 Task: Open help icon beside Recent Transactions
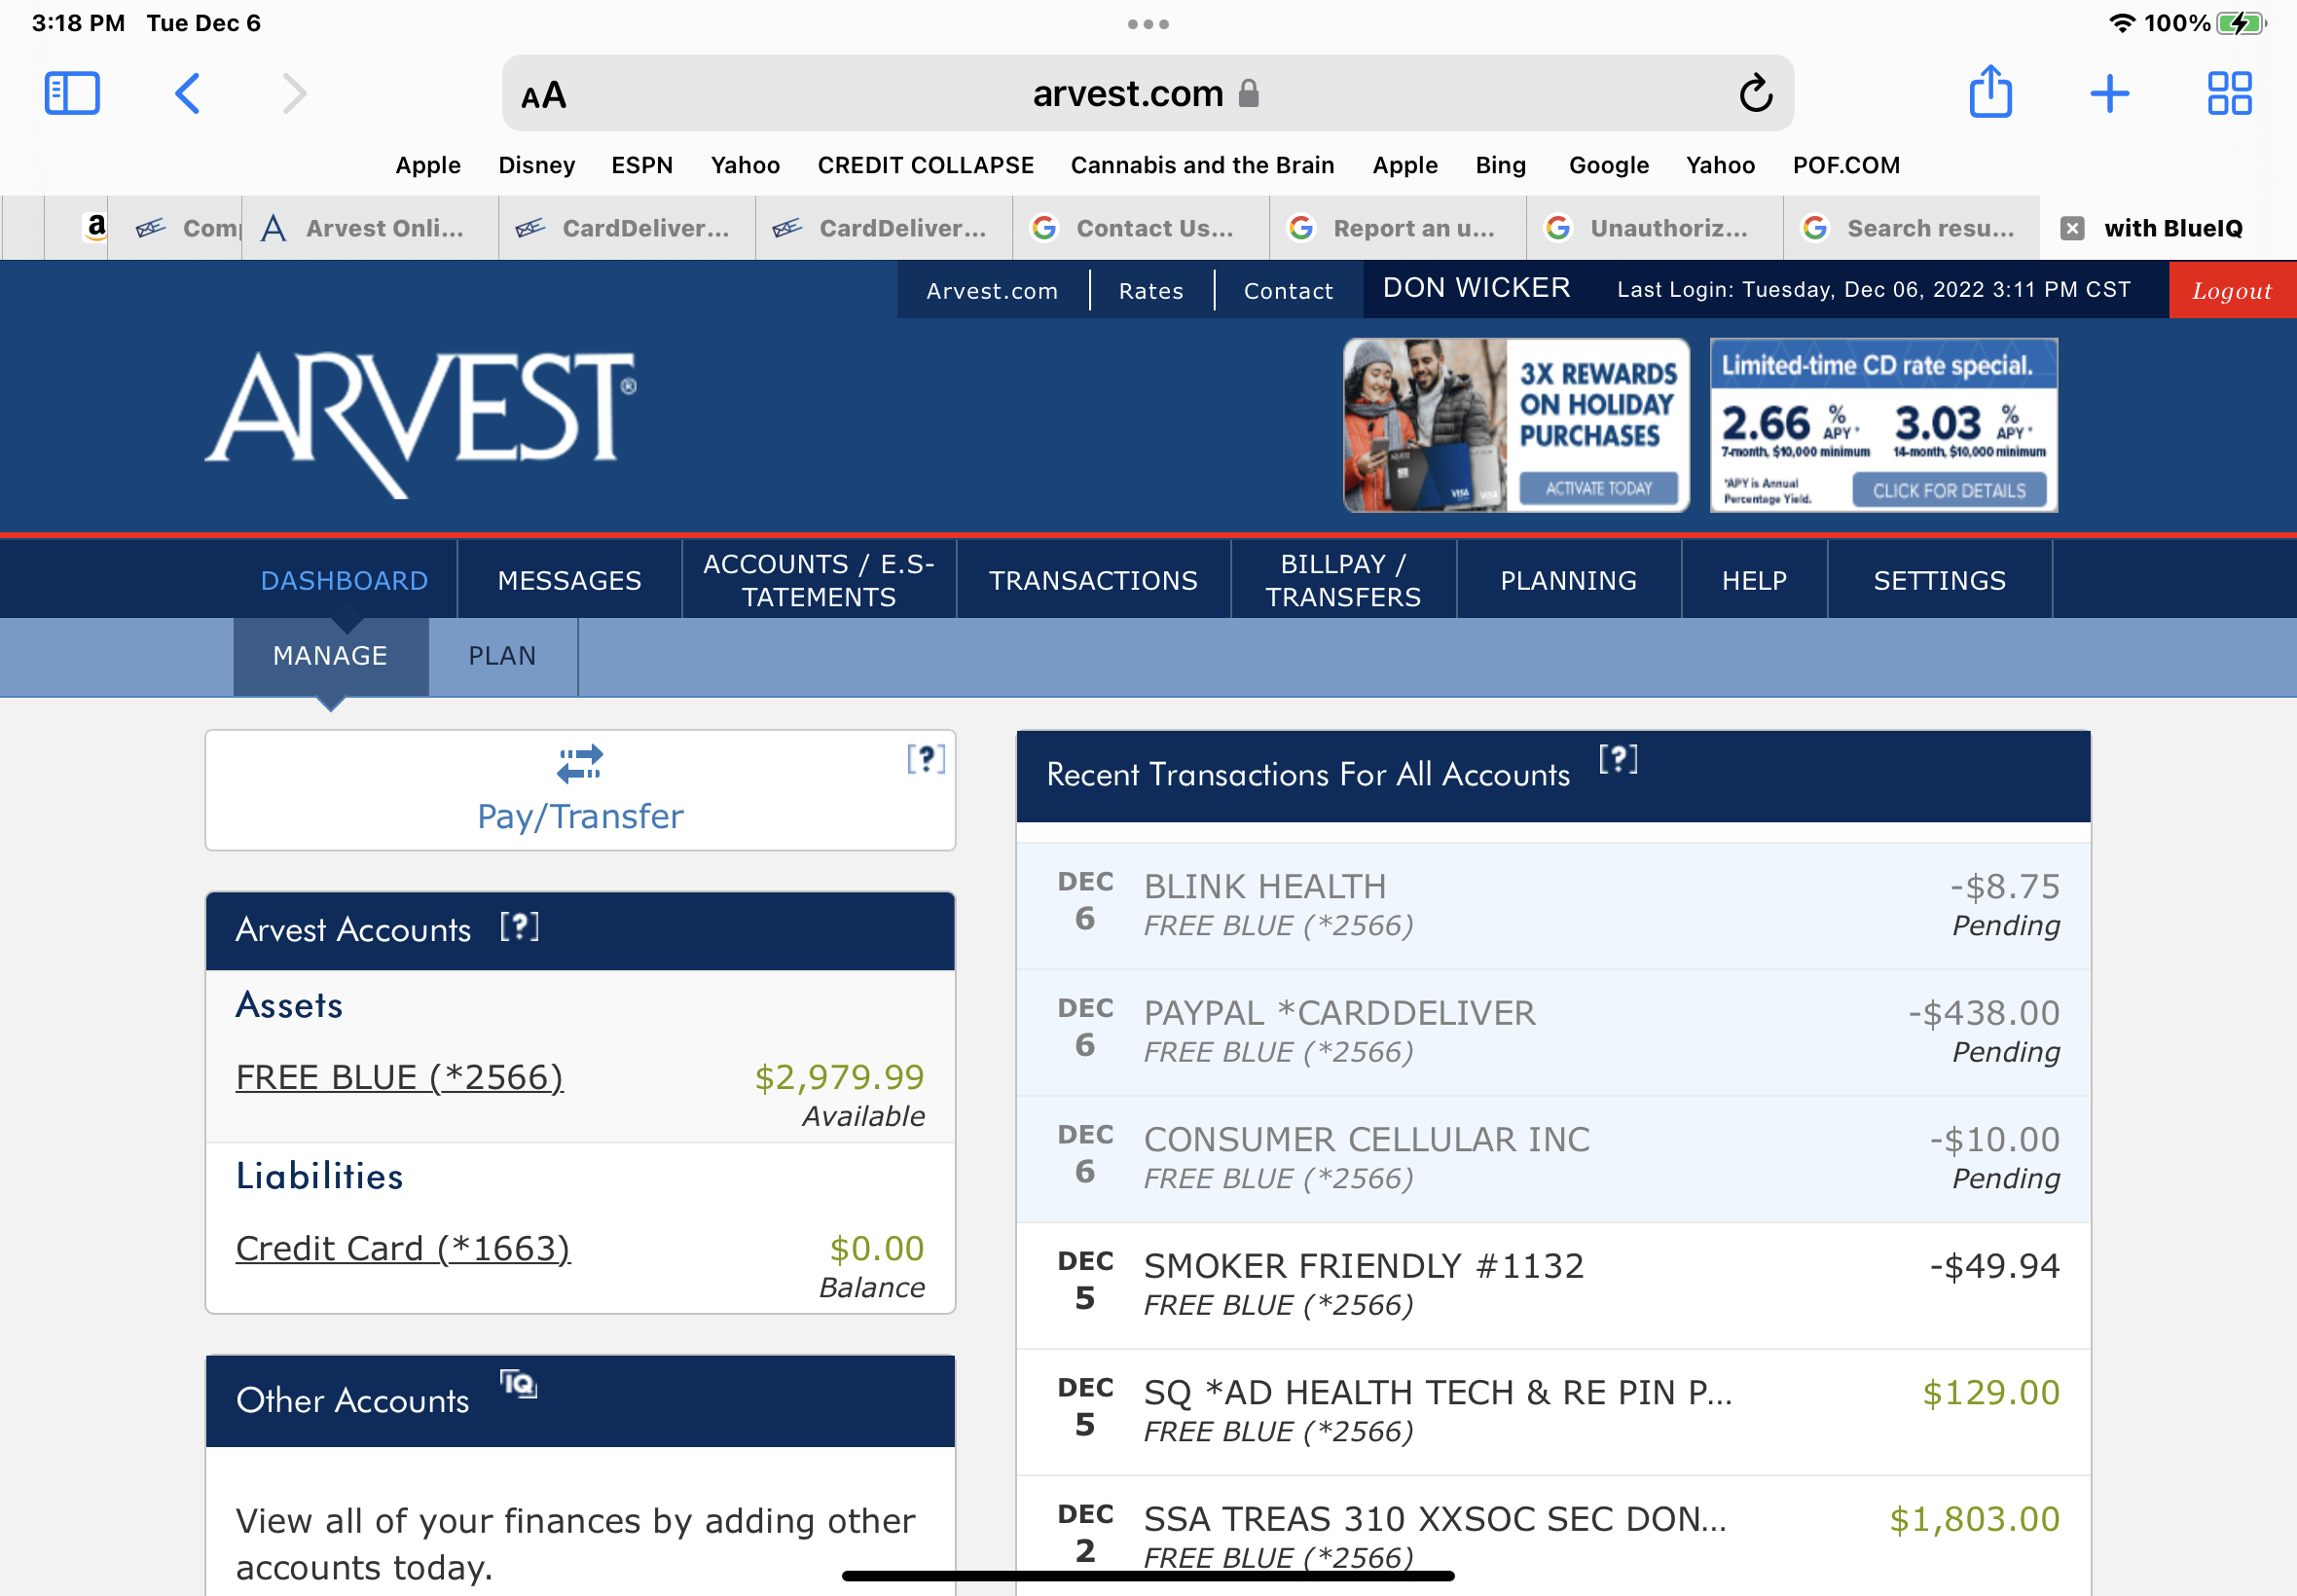click(x=1617, y=759)
